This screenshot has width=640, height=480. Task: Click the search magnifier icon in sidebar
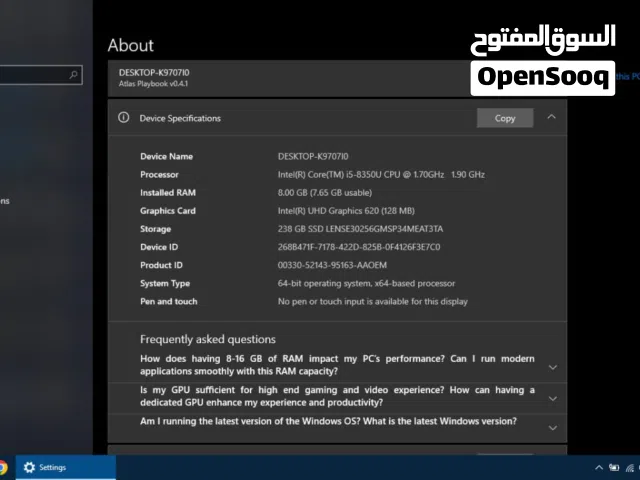tap(73, 75)
